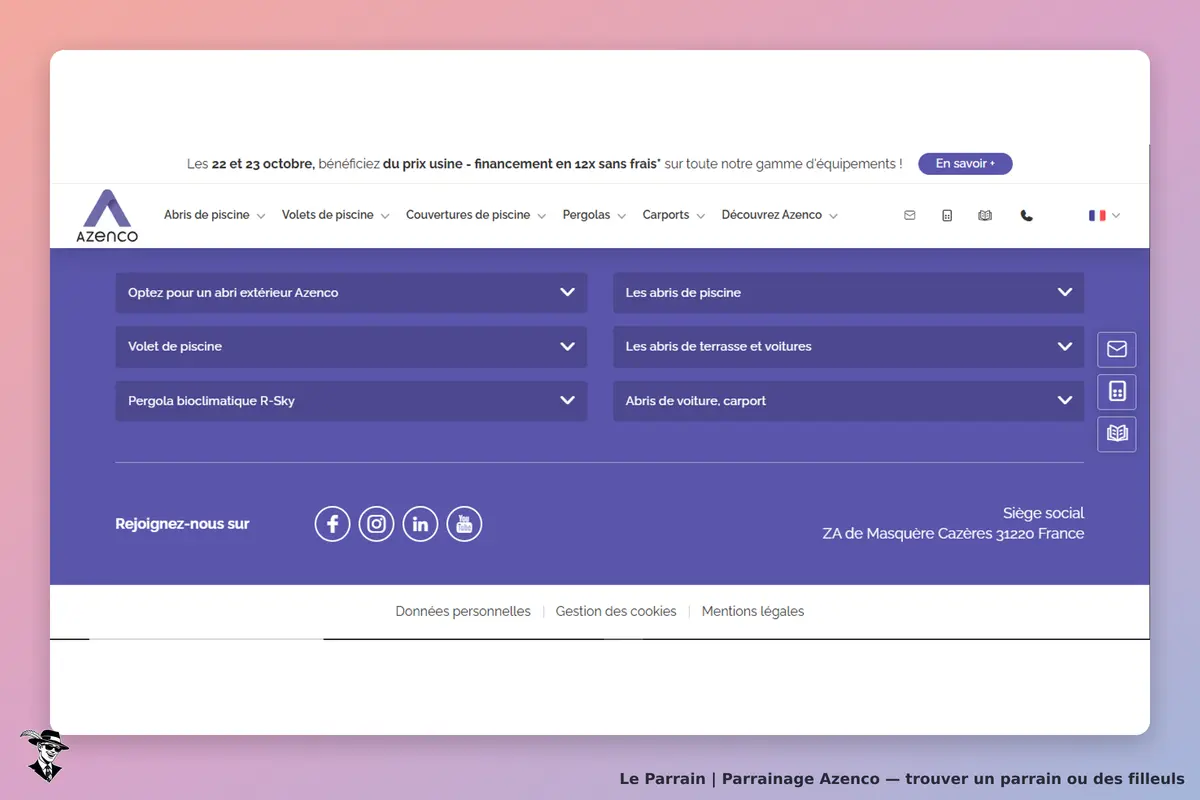Screen dimensions: 1200x800
Task: Open 'Gestion des cookies' link
Action: point(616,611)
